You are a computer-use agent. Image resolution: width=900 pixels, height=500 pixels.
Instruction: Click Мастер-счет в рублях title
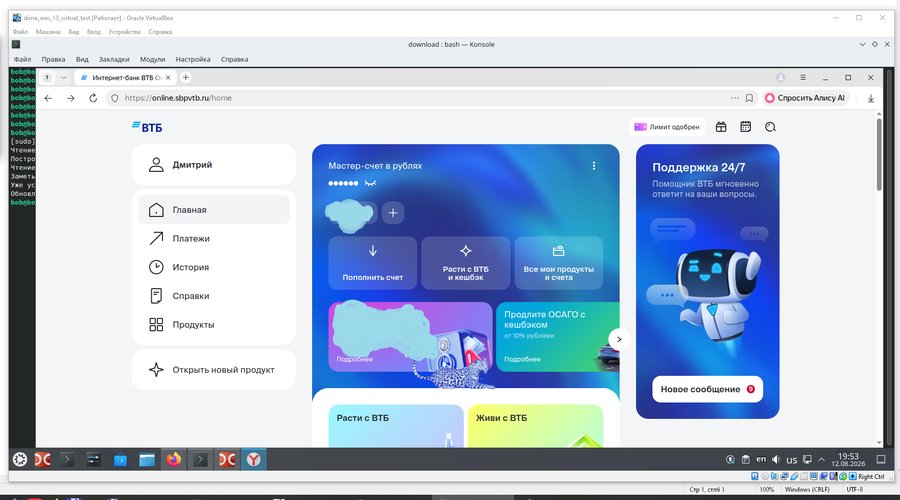375,166
